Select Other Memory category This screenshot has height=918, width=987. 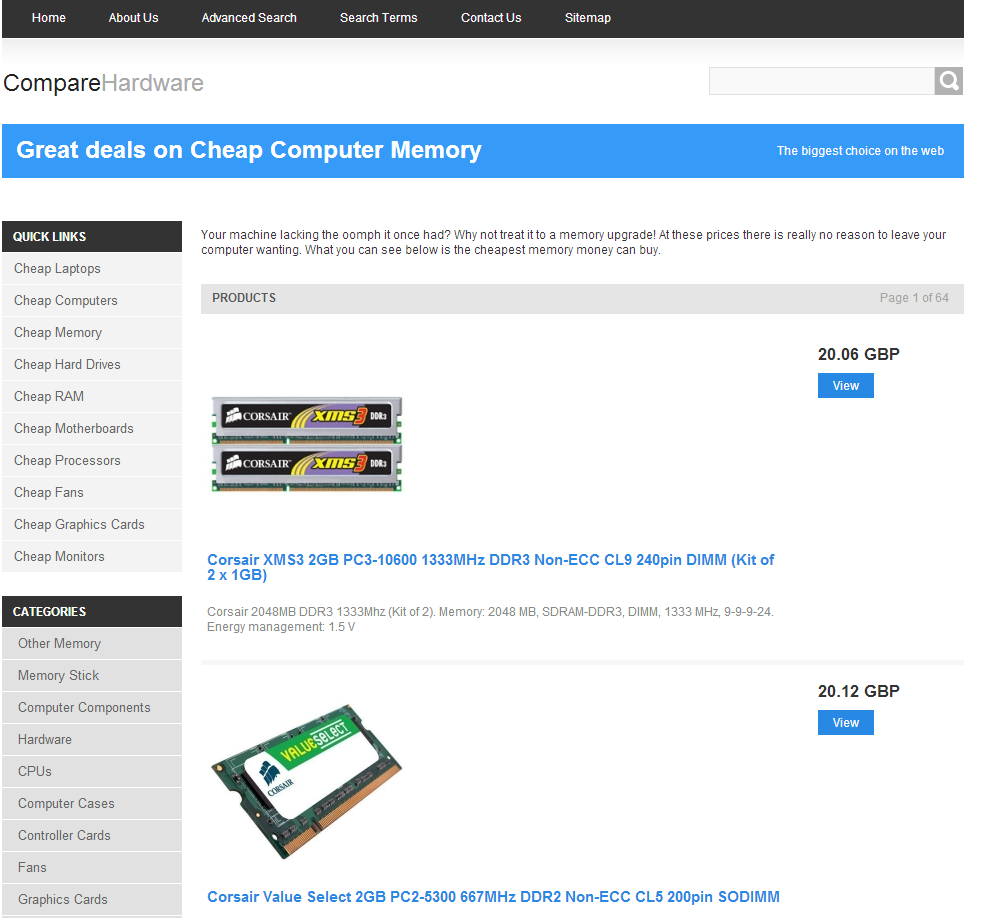click(92, 643)
